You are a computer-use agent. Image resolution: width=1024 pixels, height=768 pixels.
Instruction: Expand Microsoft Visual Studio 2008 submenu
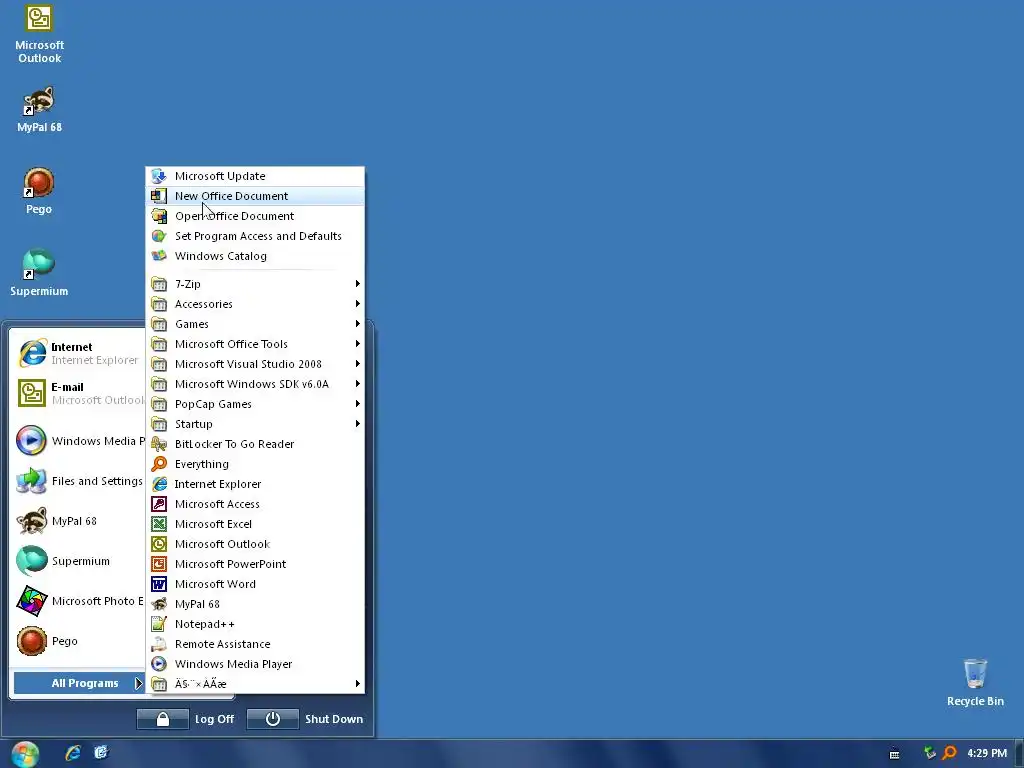(x=255, y=364)
